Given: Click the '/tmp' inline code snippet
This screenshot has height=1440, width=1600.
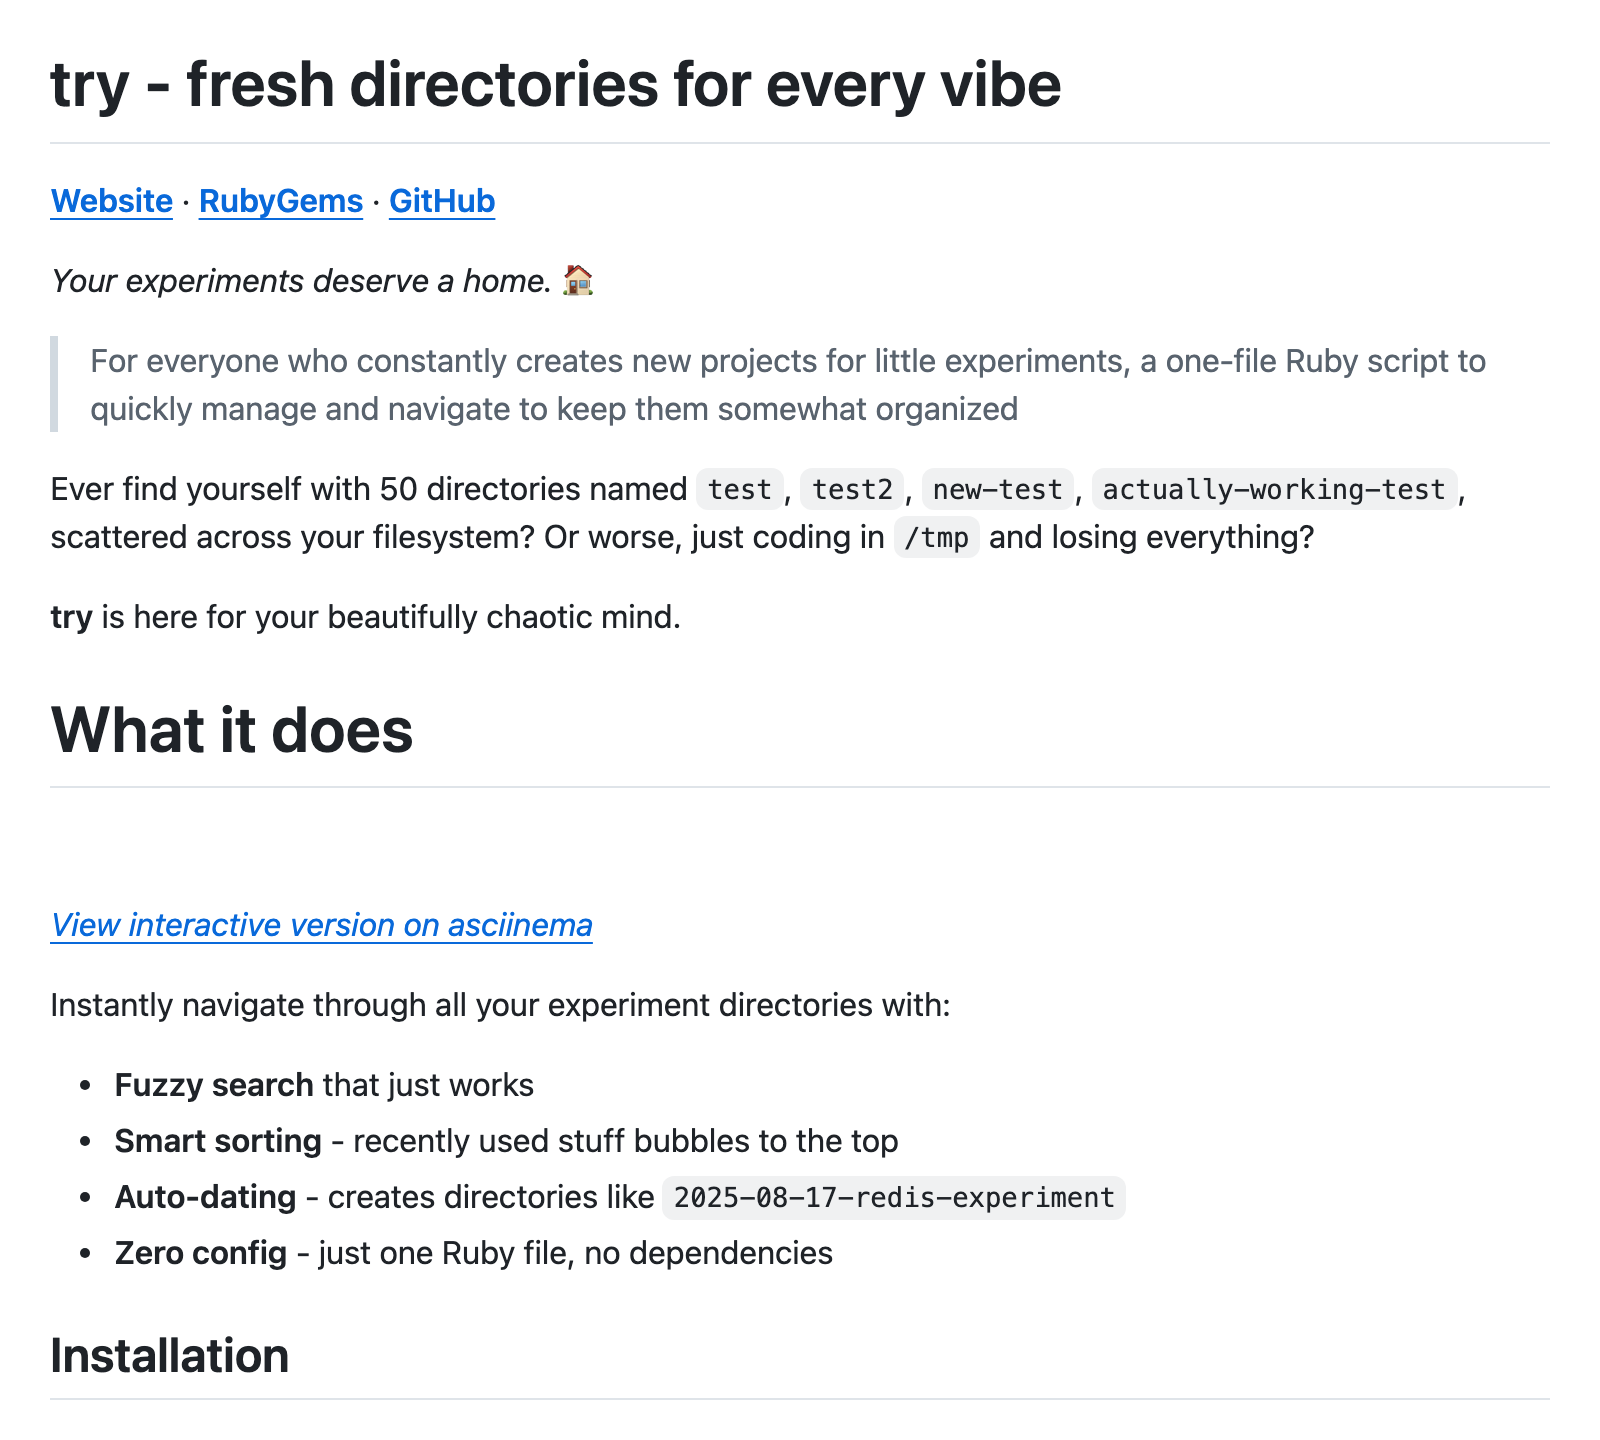Looking at the screenshot, I should coord(936,538).
